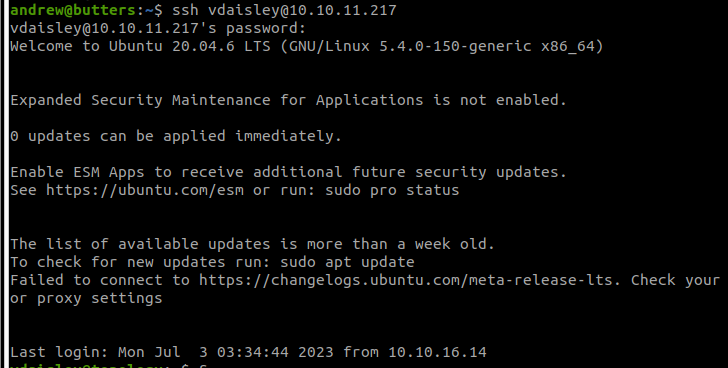Click the white left window border
Viewport: 728px width, 368px height.
tap(4, 184)
